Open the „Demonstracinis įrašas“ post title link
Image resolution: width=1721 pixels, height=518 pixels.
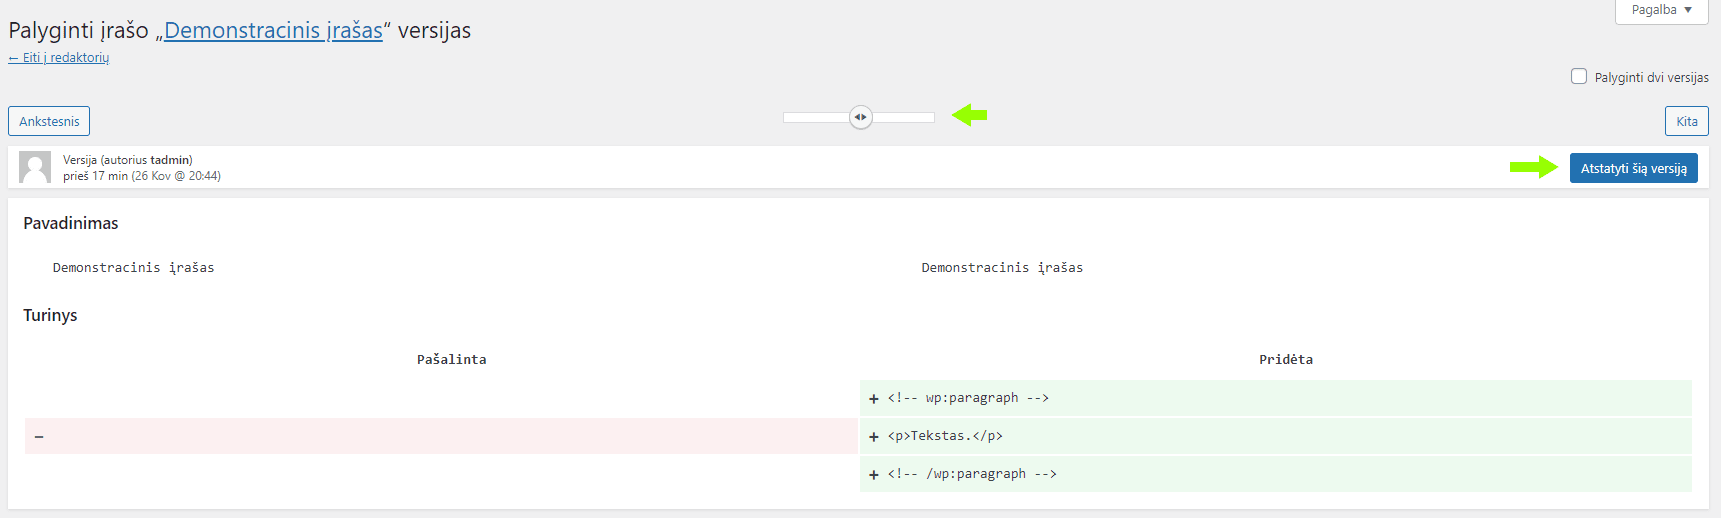(273, 31)
